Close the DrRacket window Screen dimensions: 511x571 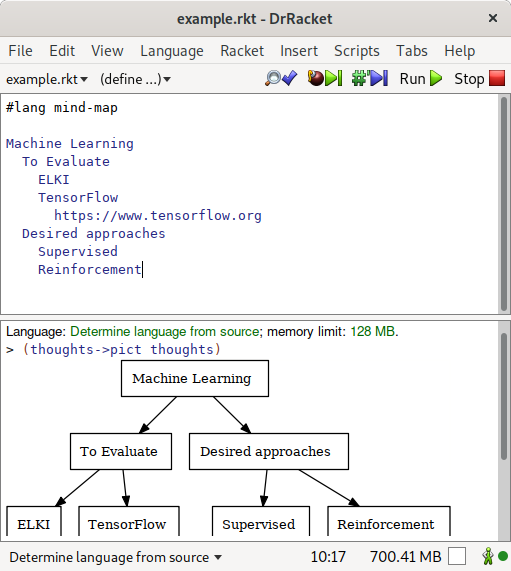493,18
